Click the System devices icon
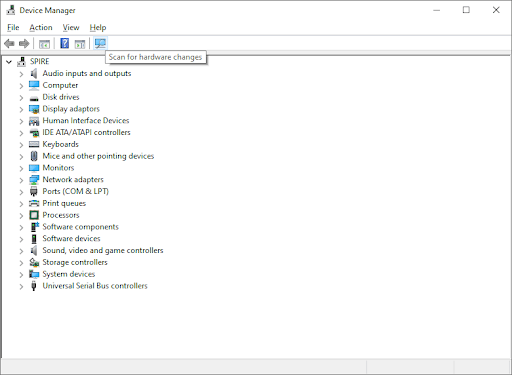 (34, 274)
